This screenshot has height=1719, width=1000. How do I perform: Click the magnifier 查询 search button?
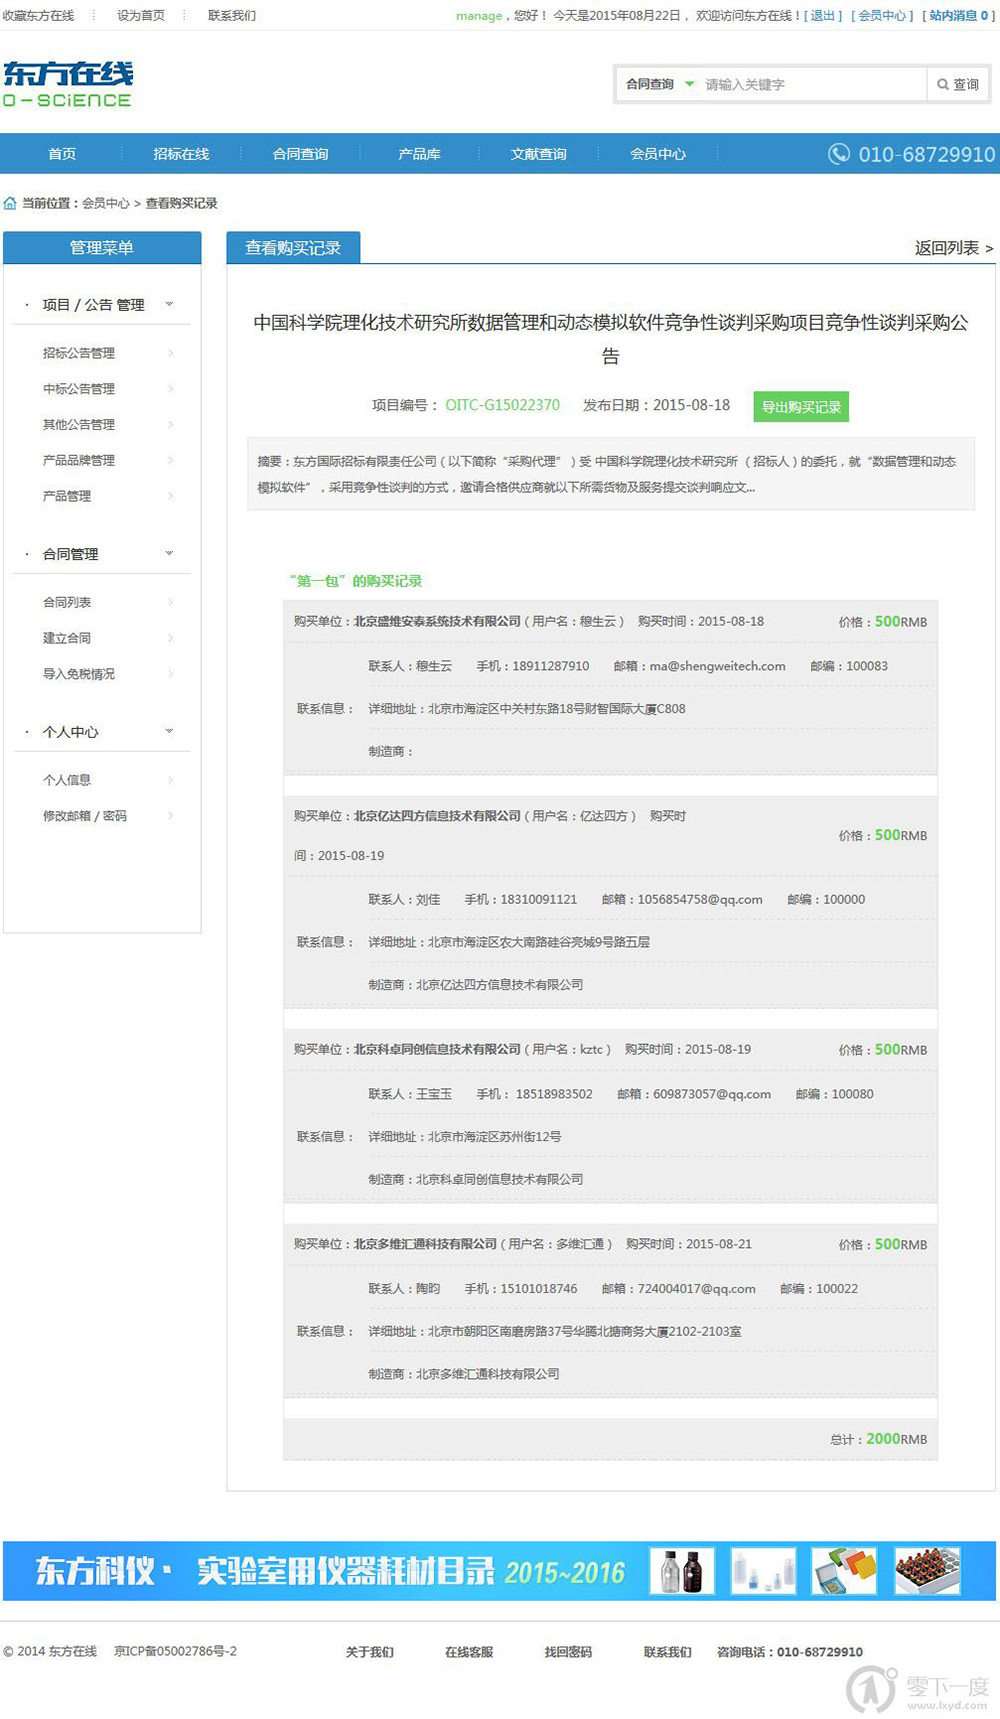click(x=957, y=85)
